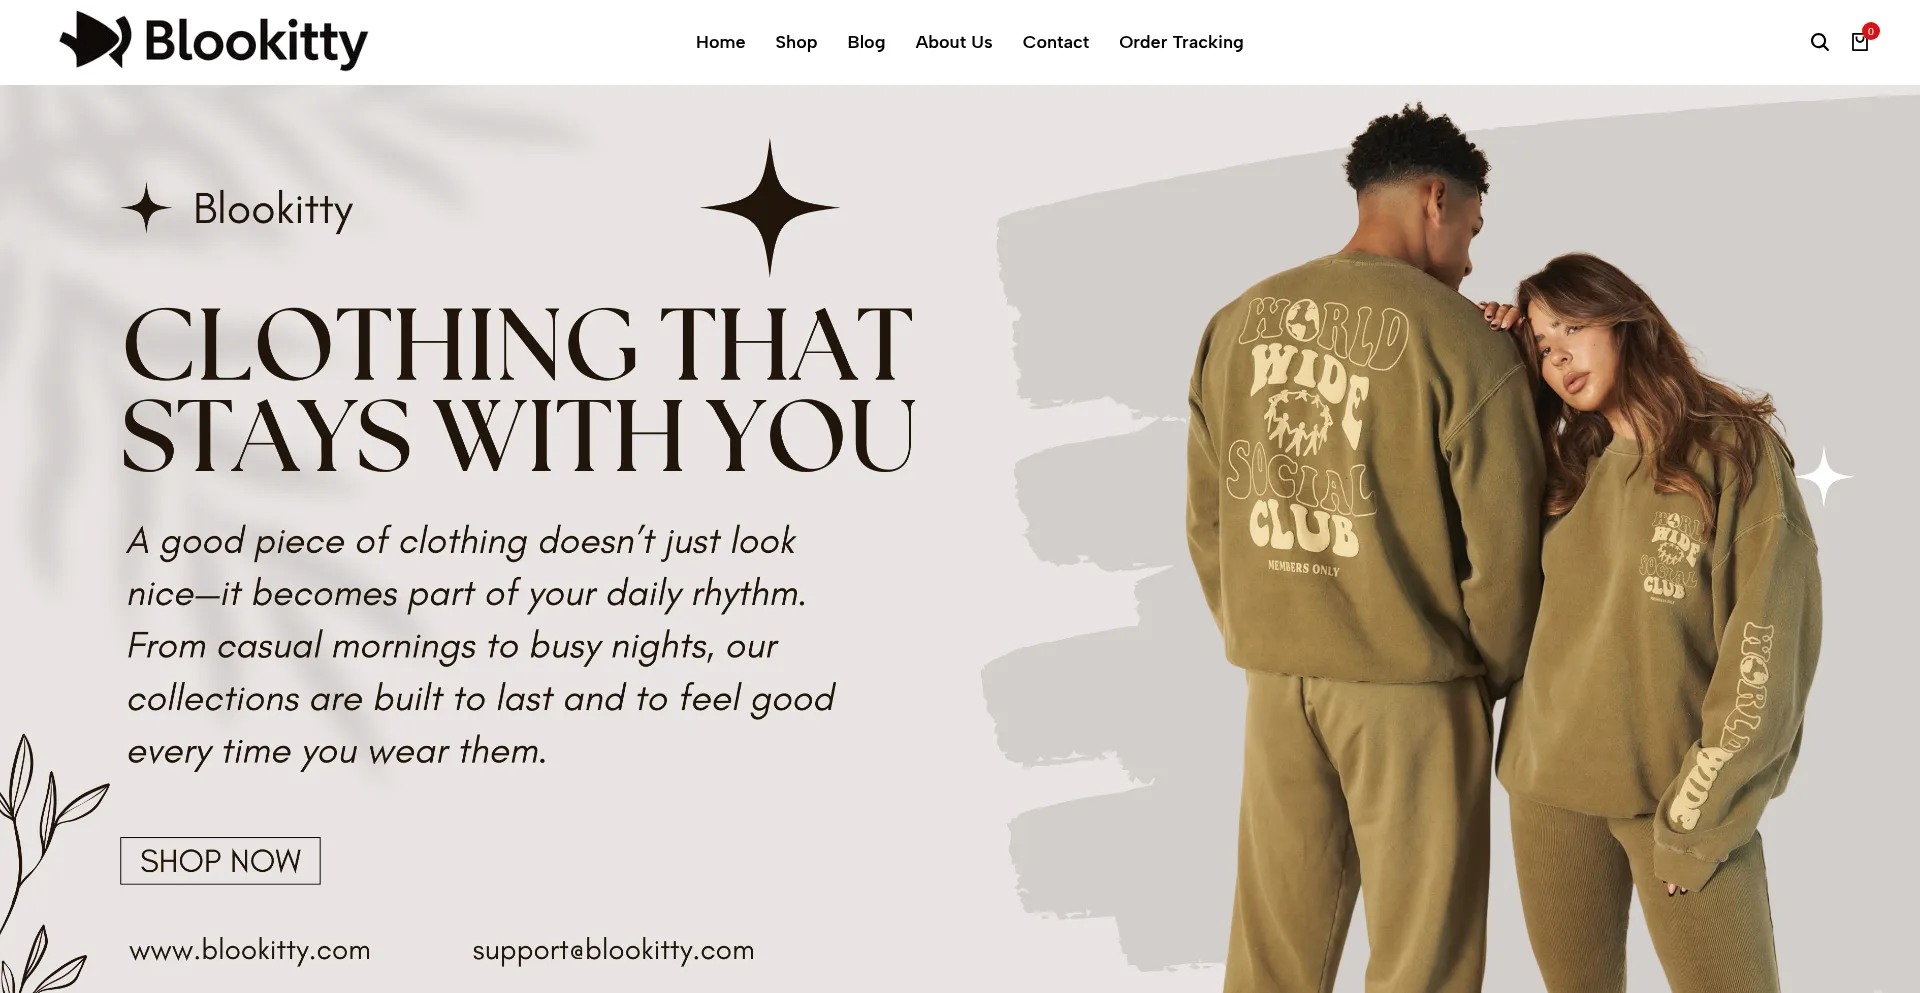This screenshot has height=993, width=1920.
Task: Click the white sparkle near woman's shoulder
Action: pos(1824,477)
